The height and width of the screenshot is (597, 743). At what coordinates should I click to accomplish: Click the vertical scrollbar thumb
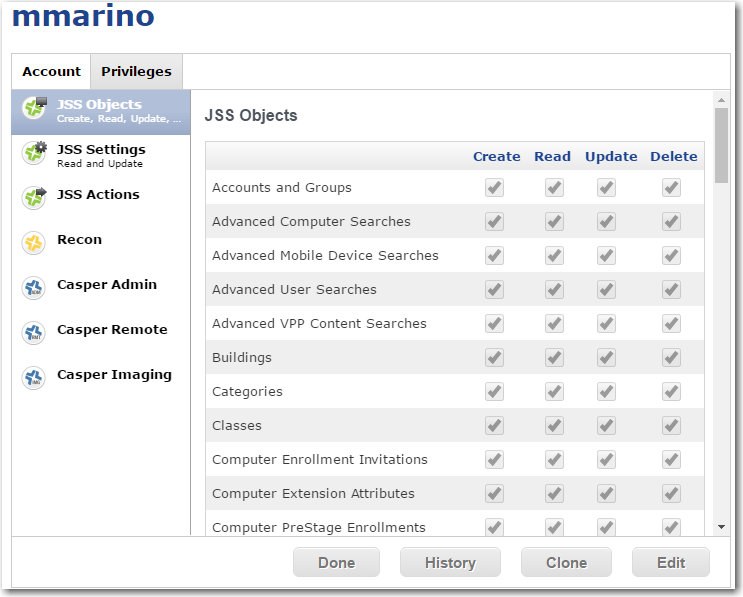[721, 145]
